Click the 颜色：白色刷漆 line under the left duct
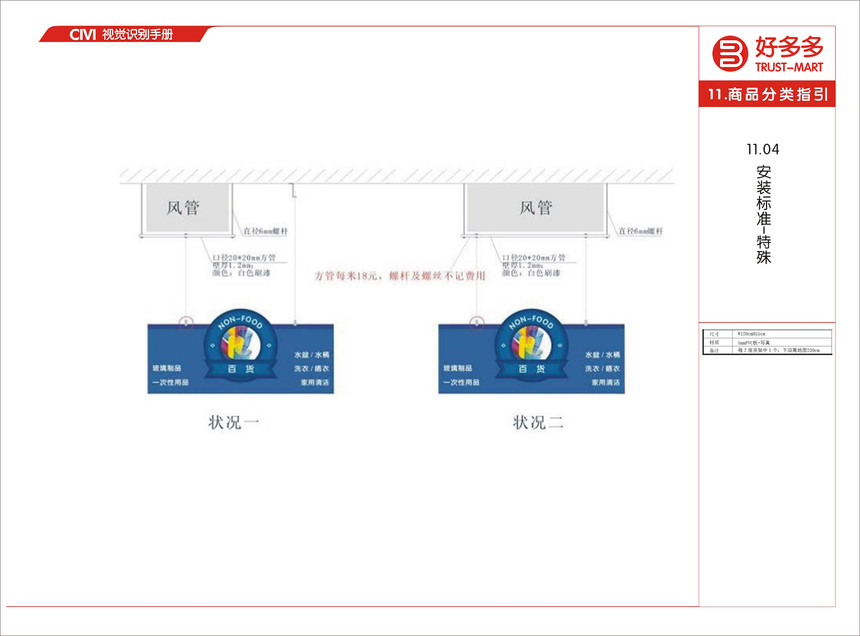The image size is (860, 636). tap(241, 272)
